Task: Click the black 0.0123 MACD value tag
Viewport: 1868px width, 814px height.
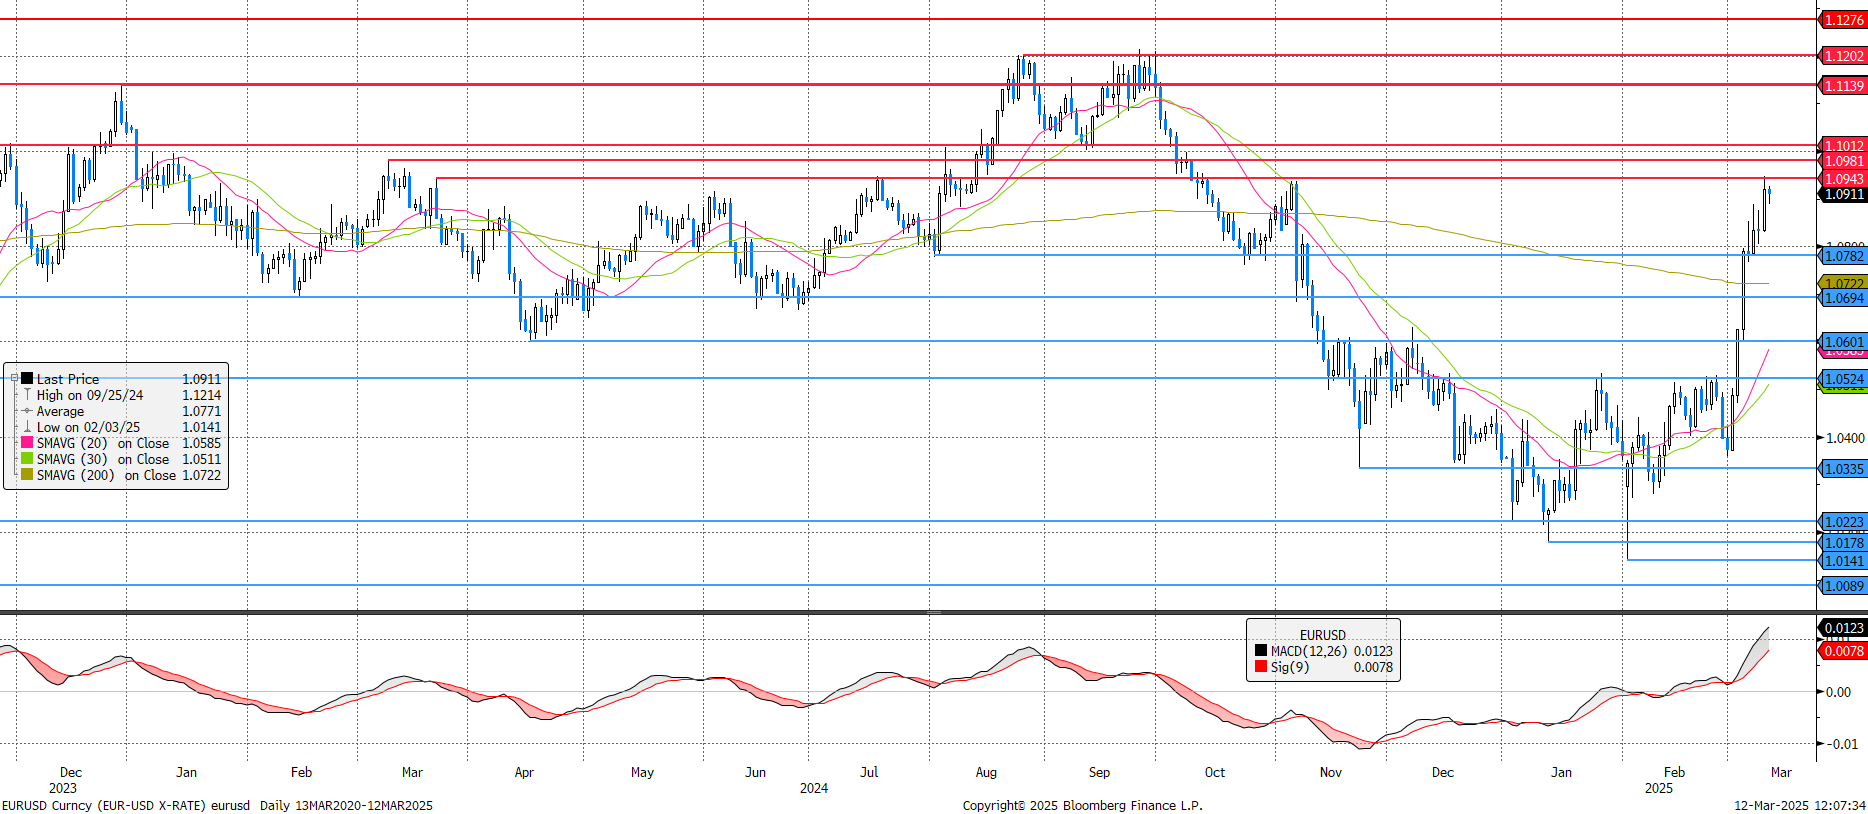Action: pyautogui.click(x=1842, y=628)
